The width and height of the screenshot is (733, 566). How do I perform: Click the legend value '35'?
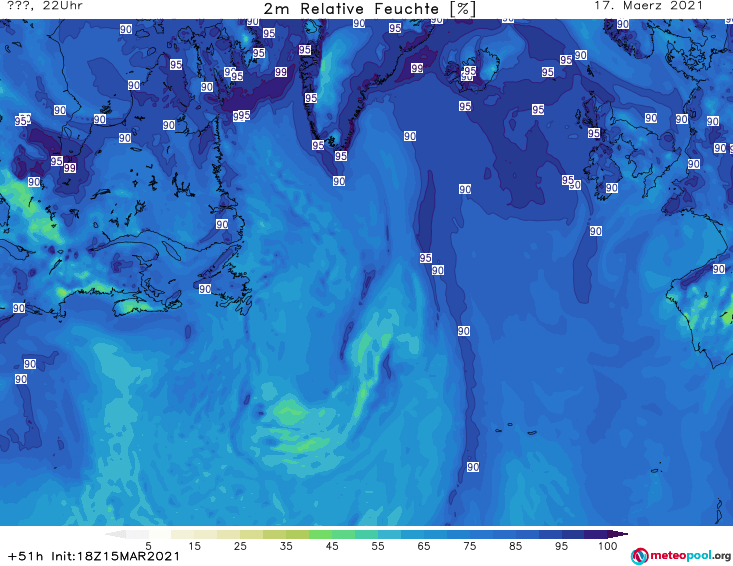[286, 546]
